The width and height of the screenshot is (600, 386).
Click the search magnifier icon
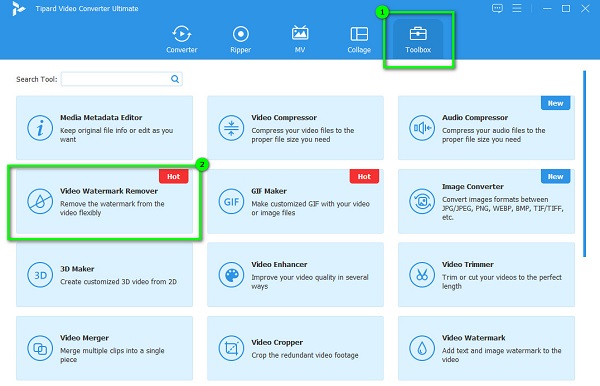pyautogui.click(x=175, y=79)
